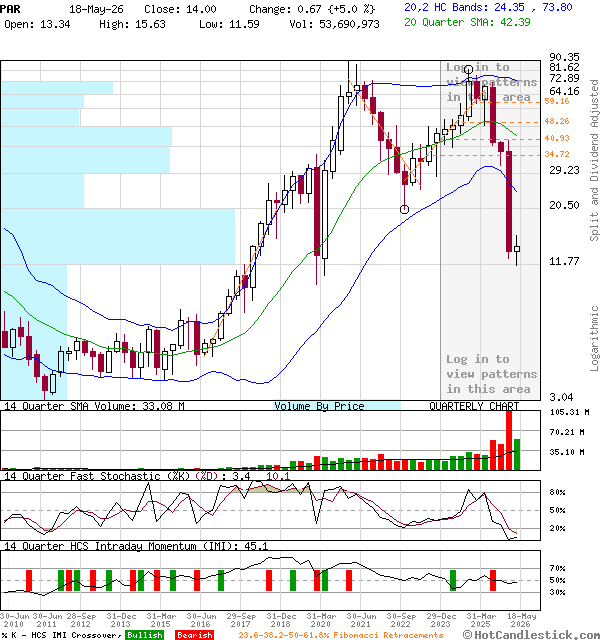
Task: Click the 34.72 Fibonacci level label
Action: click(557, 154)
